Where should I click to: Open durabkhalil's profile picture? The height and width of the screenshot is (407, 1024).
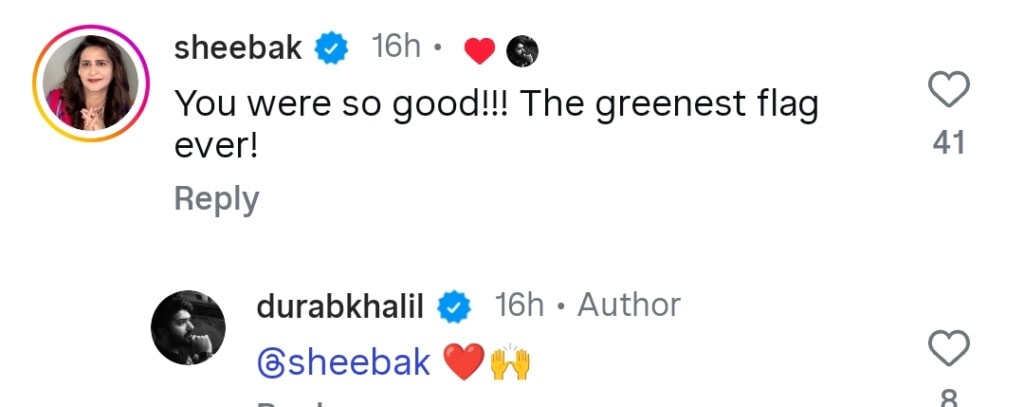tap(188, 328)
